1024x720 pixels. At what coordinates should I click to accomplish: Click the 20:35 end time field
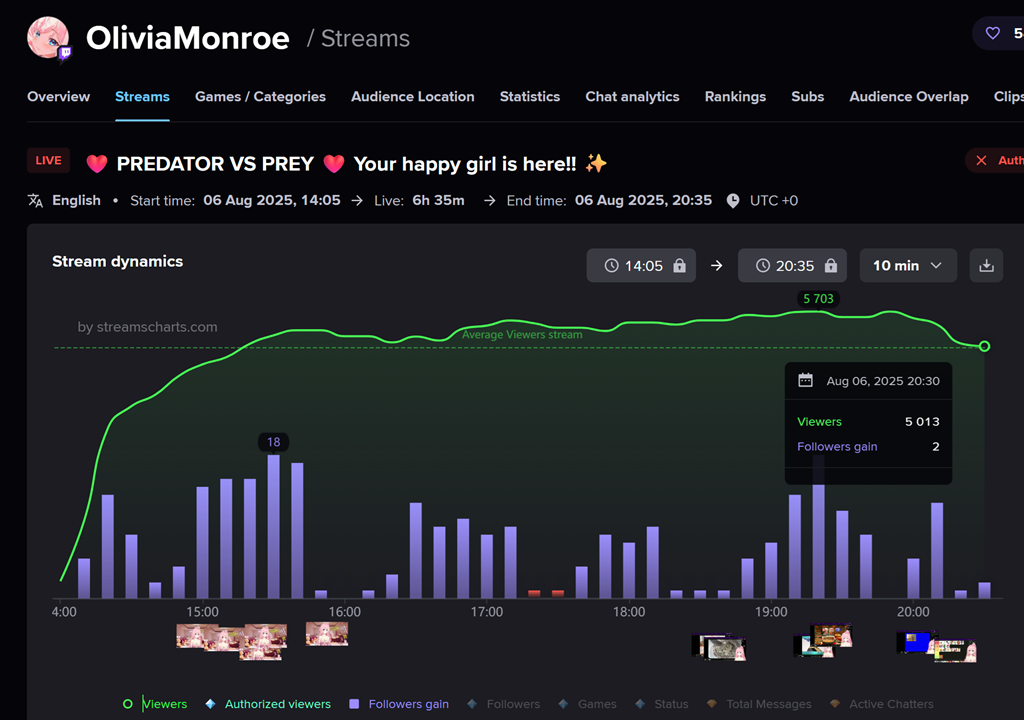pos(792,265)
